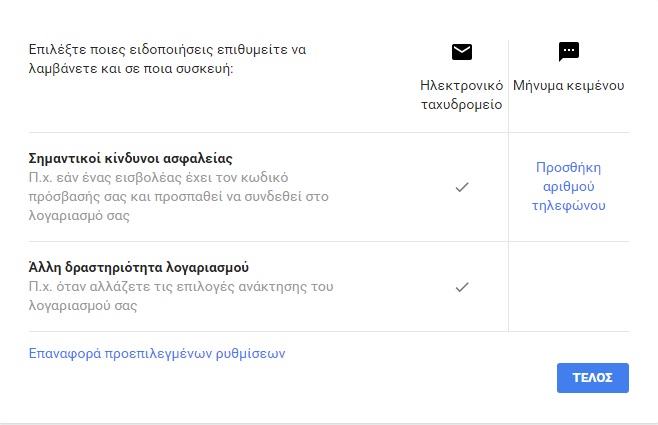658x425 pixels.
Task: Click the Επιλέξτε ποιες ειδοποιήσεις instruction text
Action: coord(167,59)
